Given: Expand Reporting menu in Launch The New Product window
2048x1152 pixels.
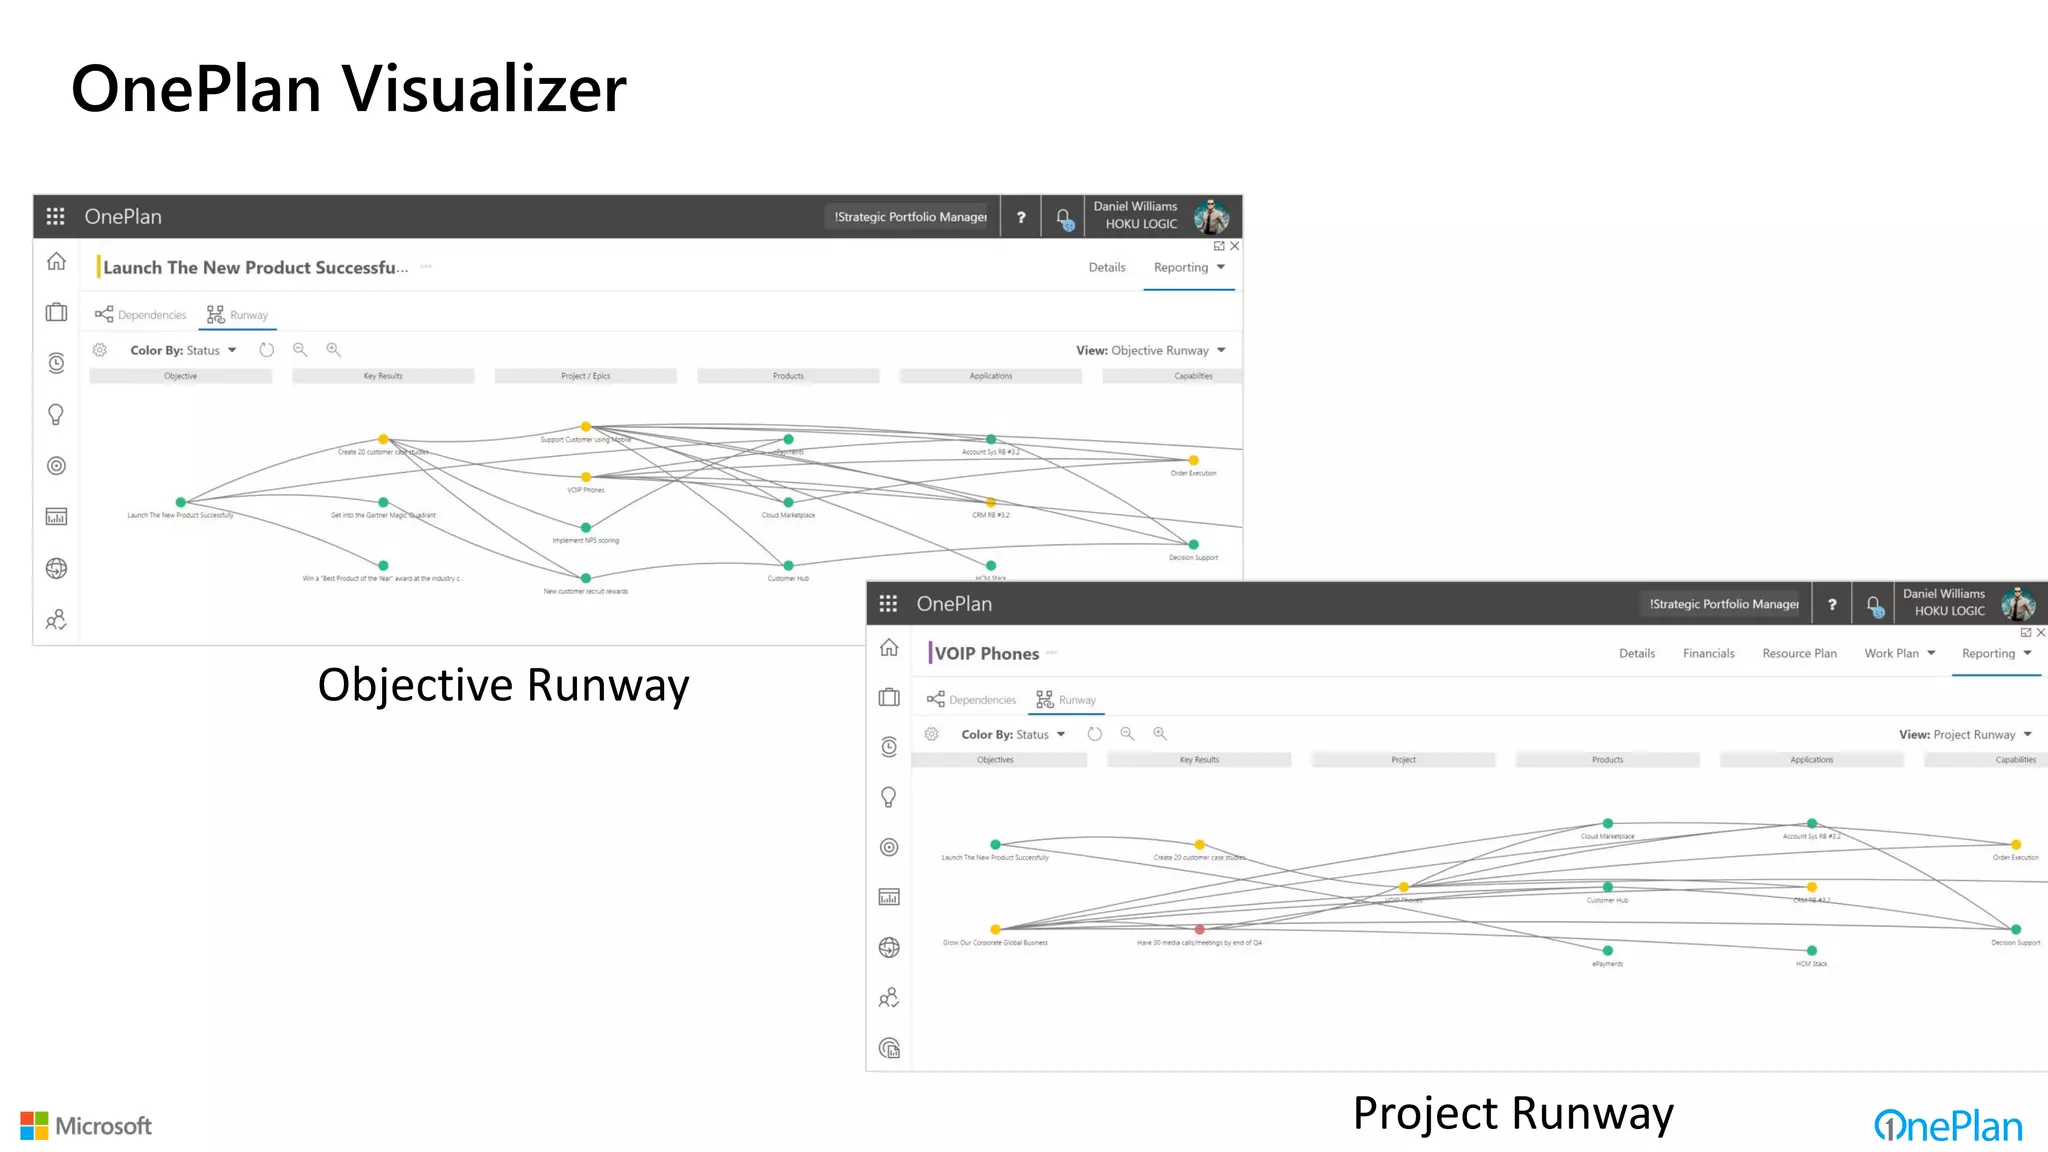Looking at the screenshot, I should [1189, 267].
